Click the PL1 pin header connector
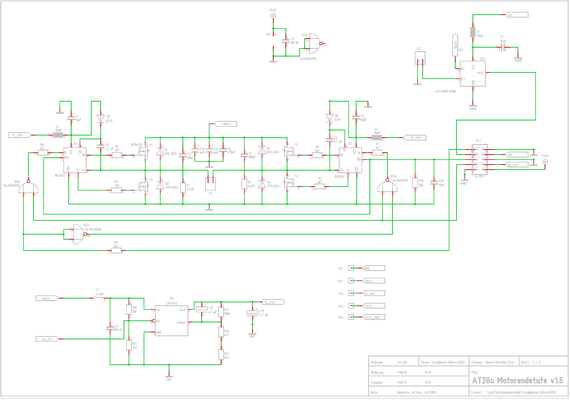Viewport: 570px width, 400px height. pos(479,160)
